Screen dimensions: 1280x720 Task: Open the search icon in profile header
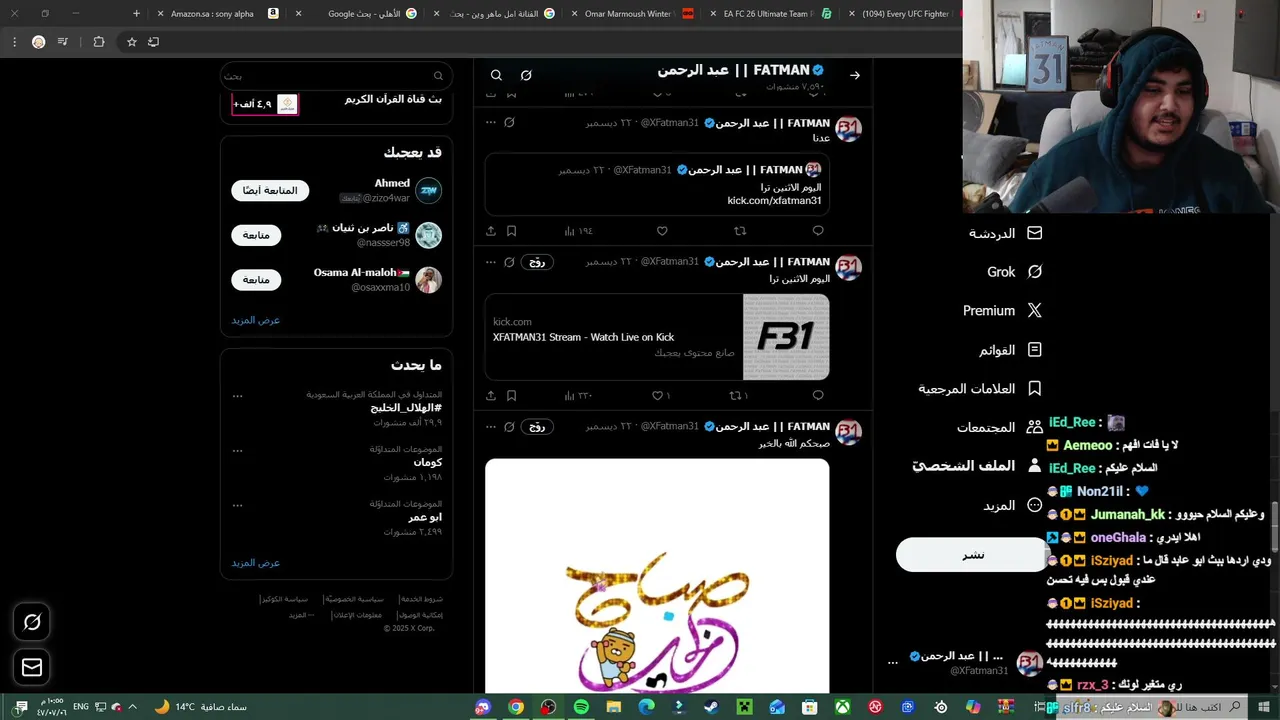[x=496, y=75]
